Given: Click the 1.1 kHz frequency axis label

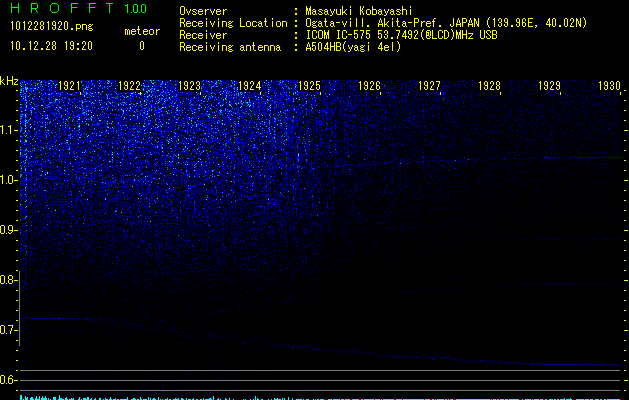Looking at the screenshot, I should (8, 130).
